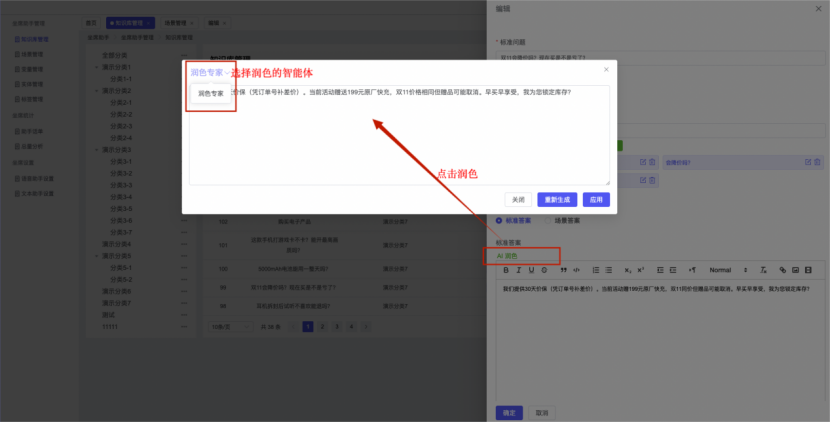Viewport: 830px width, 422px height.
Task: Select the 场景答案 radio button
Action: (546, 220)
